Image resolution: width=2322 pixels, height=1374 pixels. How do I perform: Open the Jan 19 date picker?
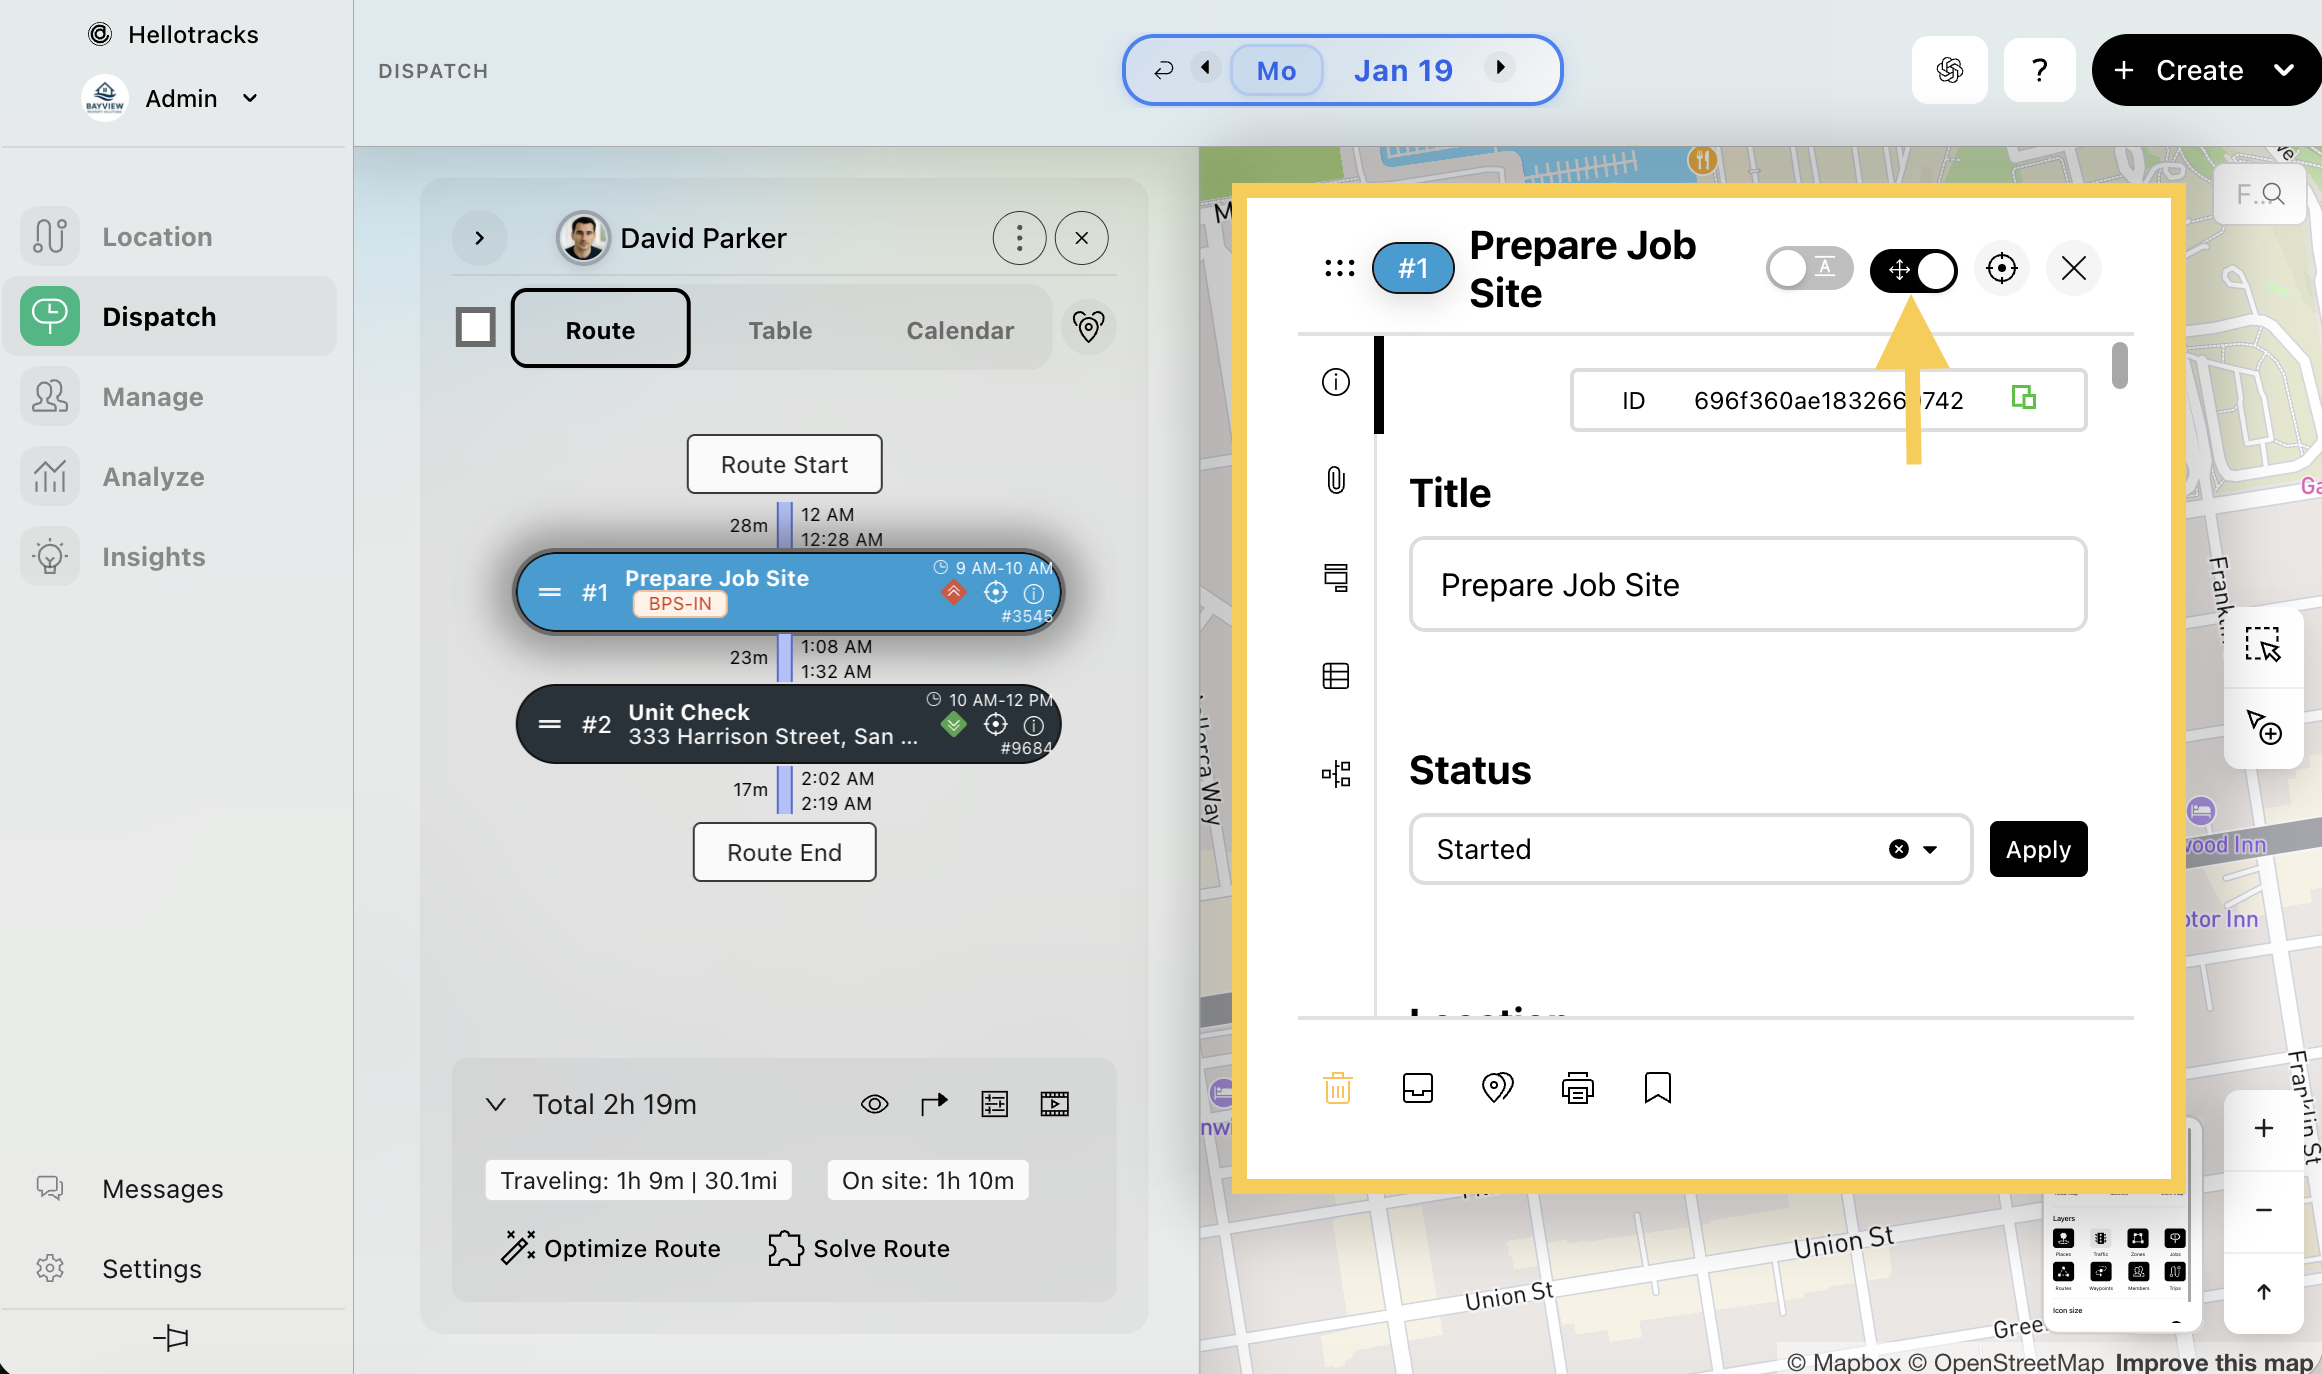(1403, 70)
